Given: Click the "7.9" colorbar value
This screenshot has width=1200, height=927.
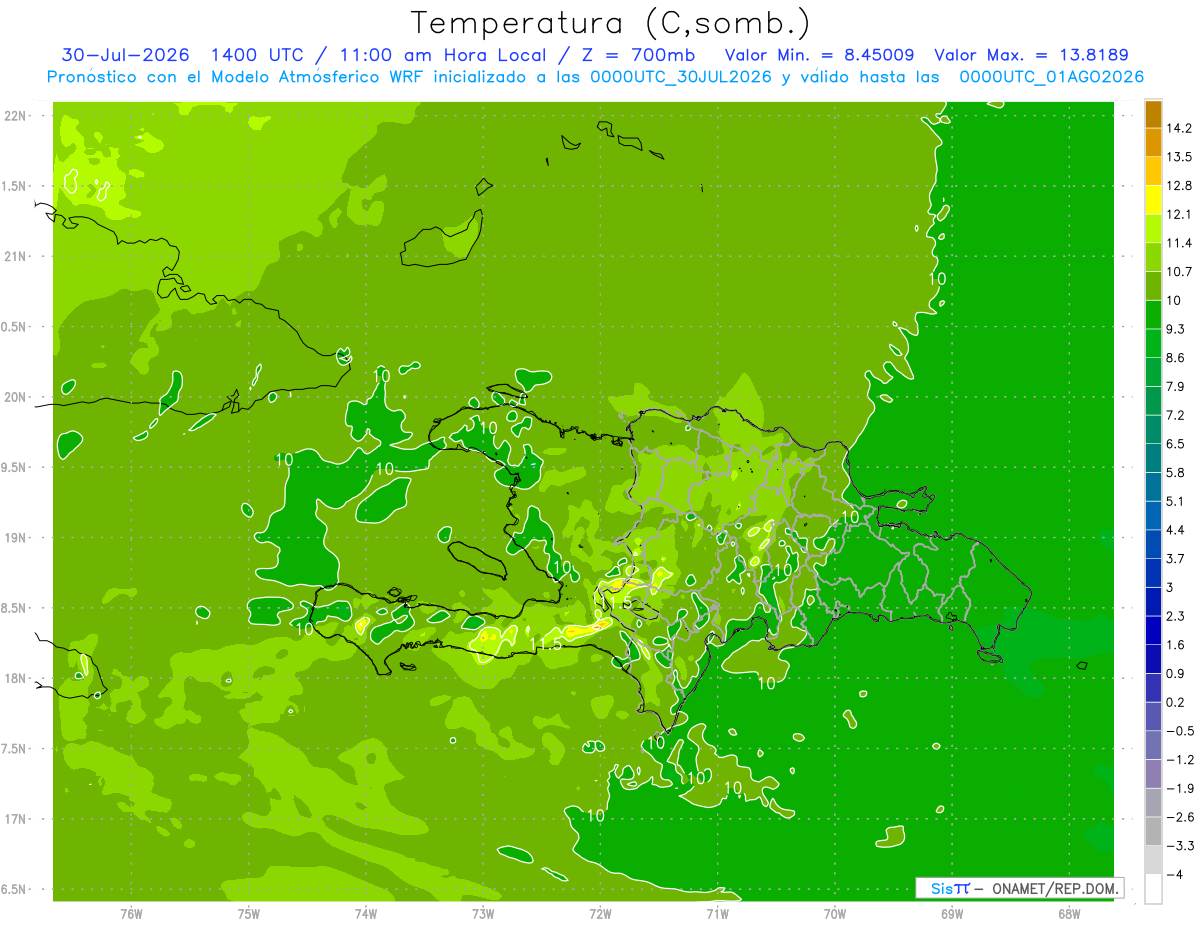Looking at the screenshot, I should tap(1178, 386).
